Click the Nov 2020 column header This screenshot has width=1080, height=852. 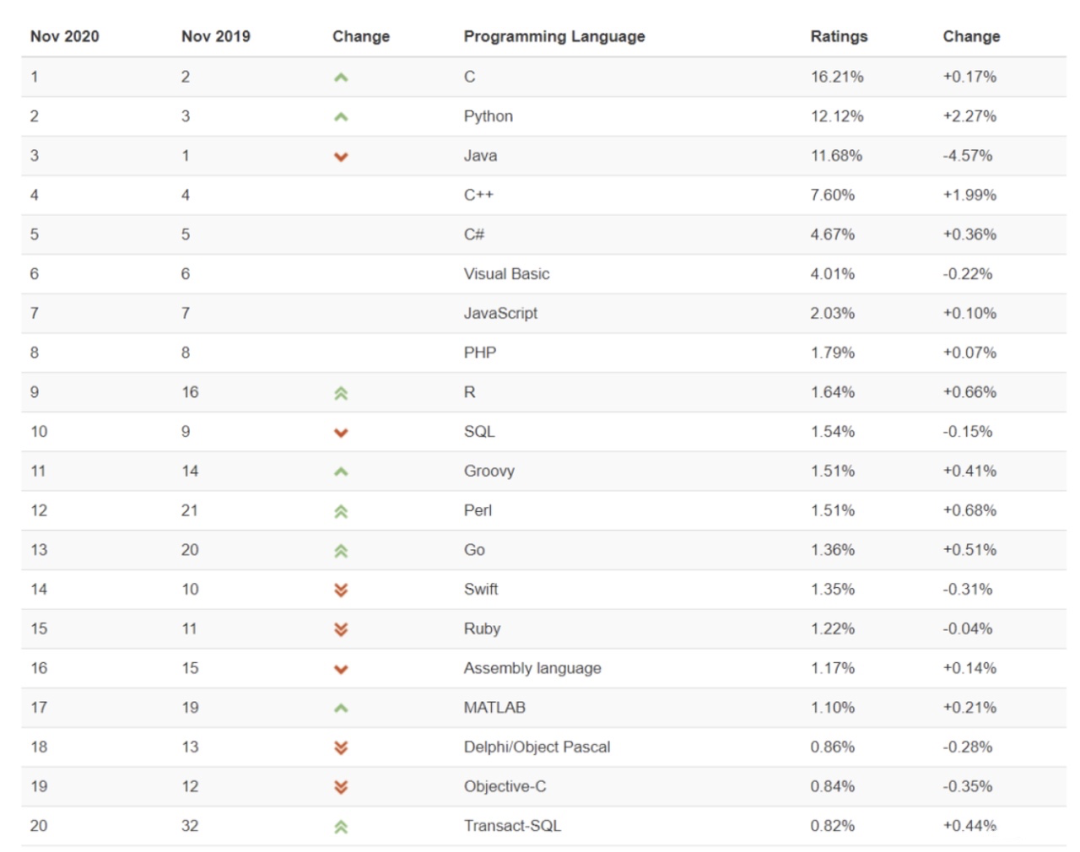tap(65, 37)
